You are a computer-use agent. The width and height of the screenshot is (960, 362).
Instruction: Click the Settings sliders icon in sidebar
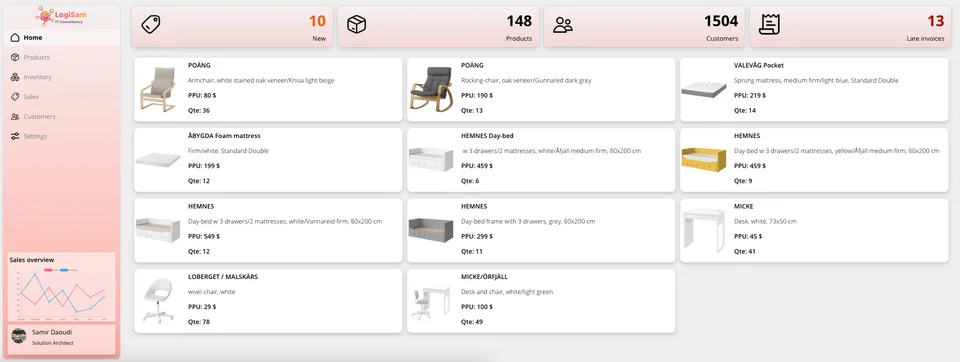pyautogui.click(x=15, y=136)
